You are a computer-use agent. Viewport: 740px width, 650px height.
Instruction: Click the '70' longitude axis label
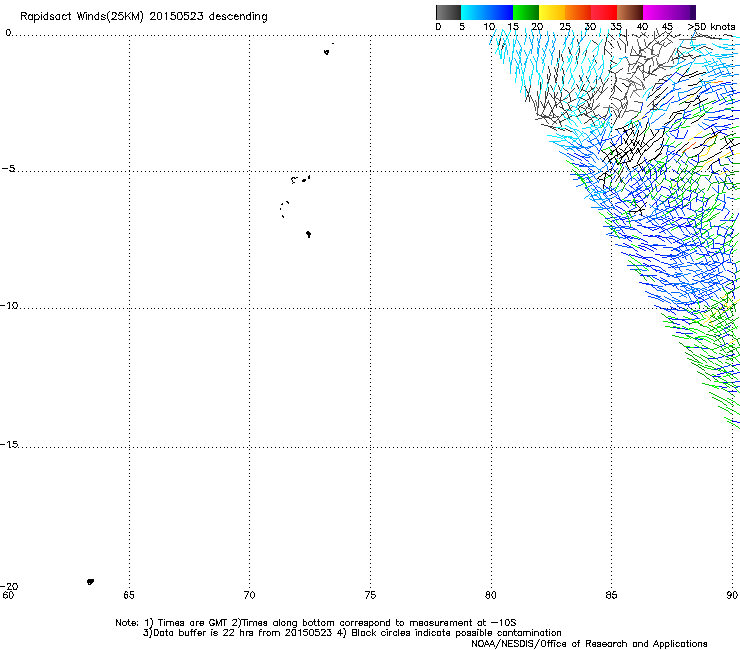click(249, 595)
